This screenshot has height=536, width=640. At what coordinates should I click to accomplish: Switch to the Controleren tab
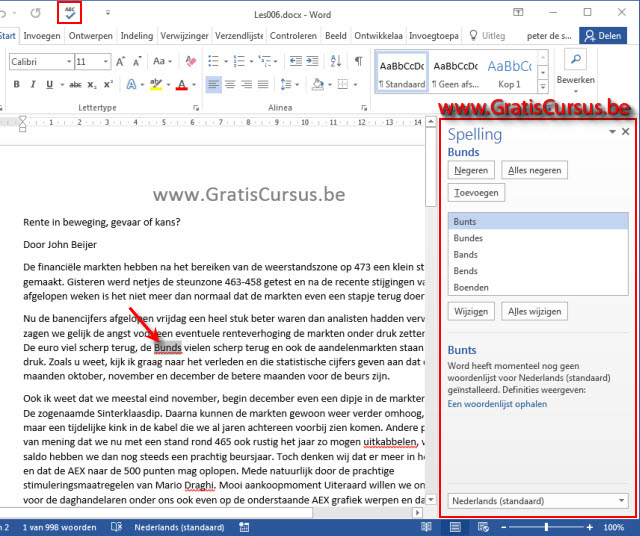coord(293,36)
